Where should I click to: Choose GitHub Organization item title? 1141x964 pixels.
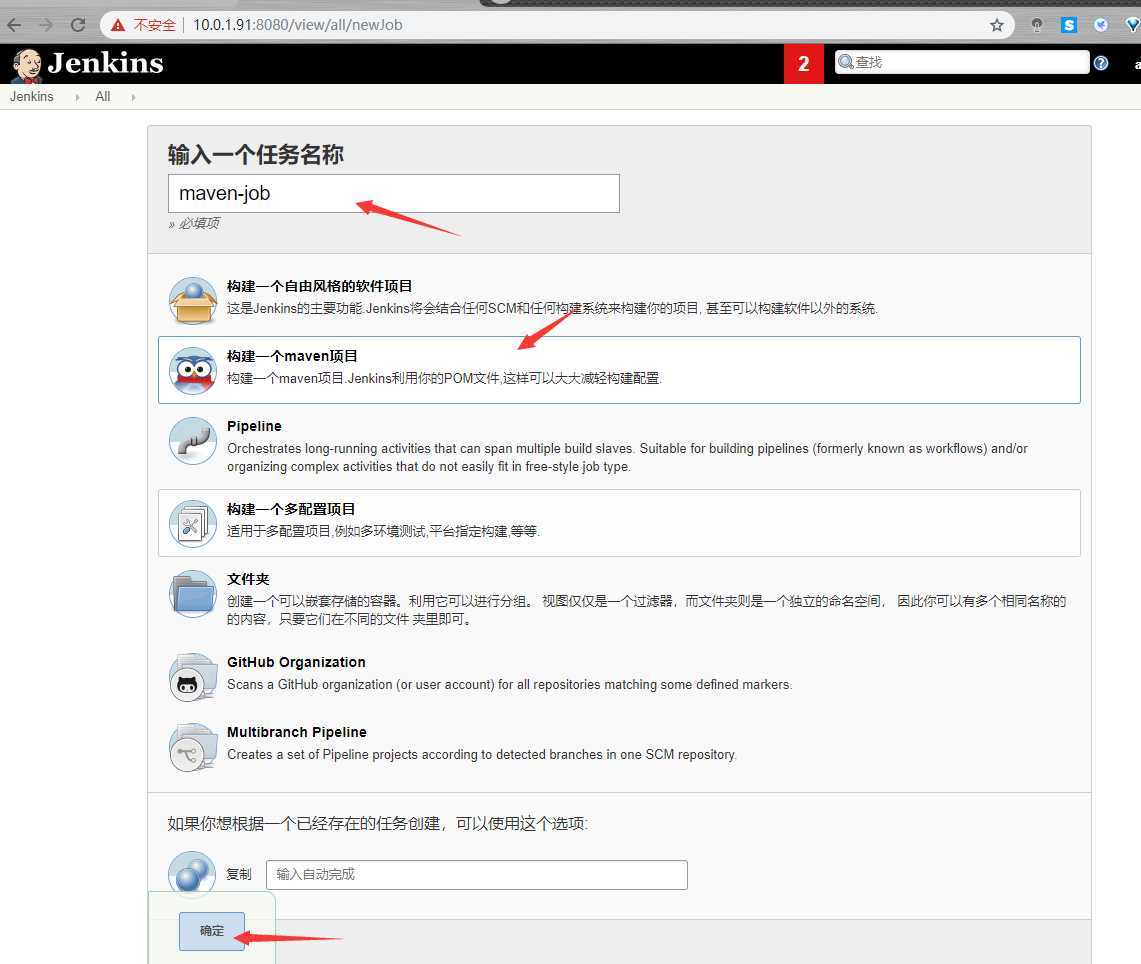point(296,662)
